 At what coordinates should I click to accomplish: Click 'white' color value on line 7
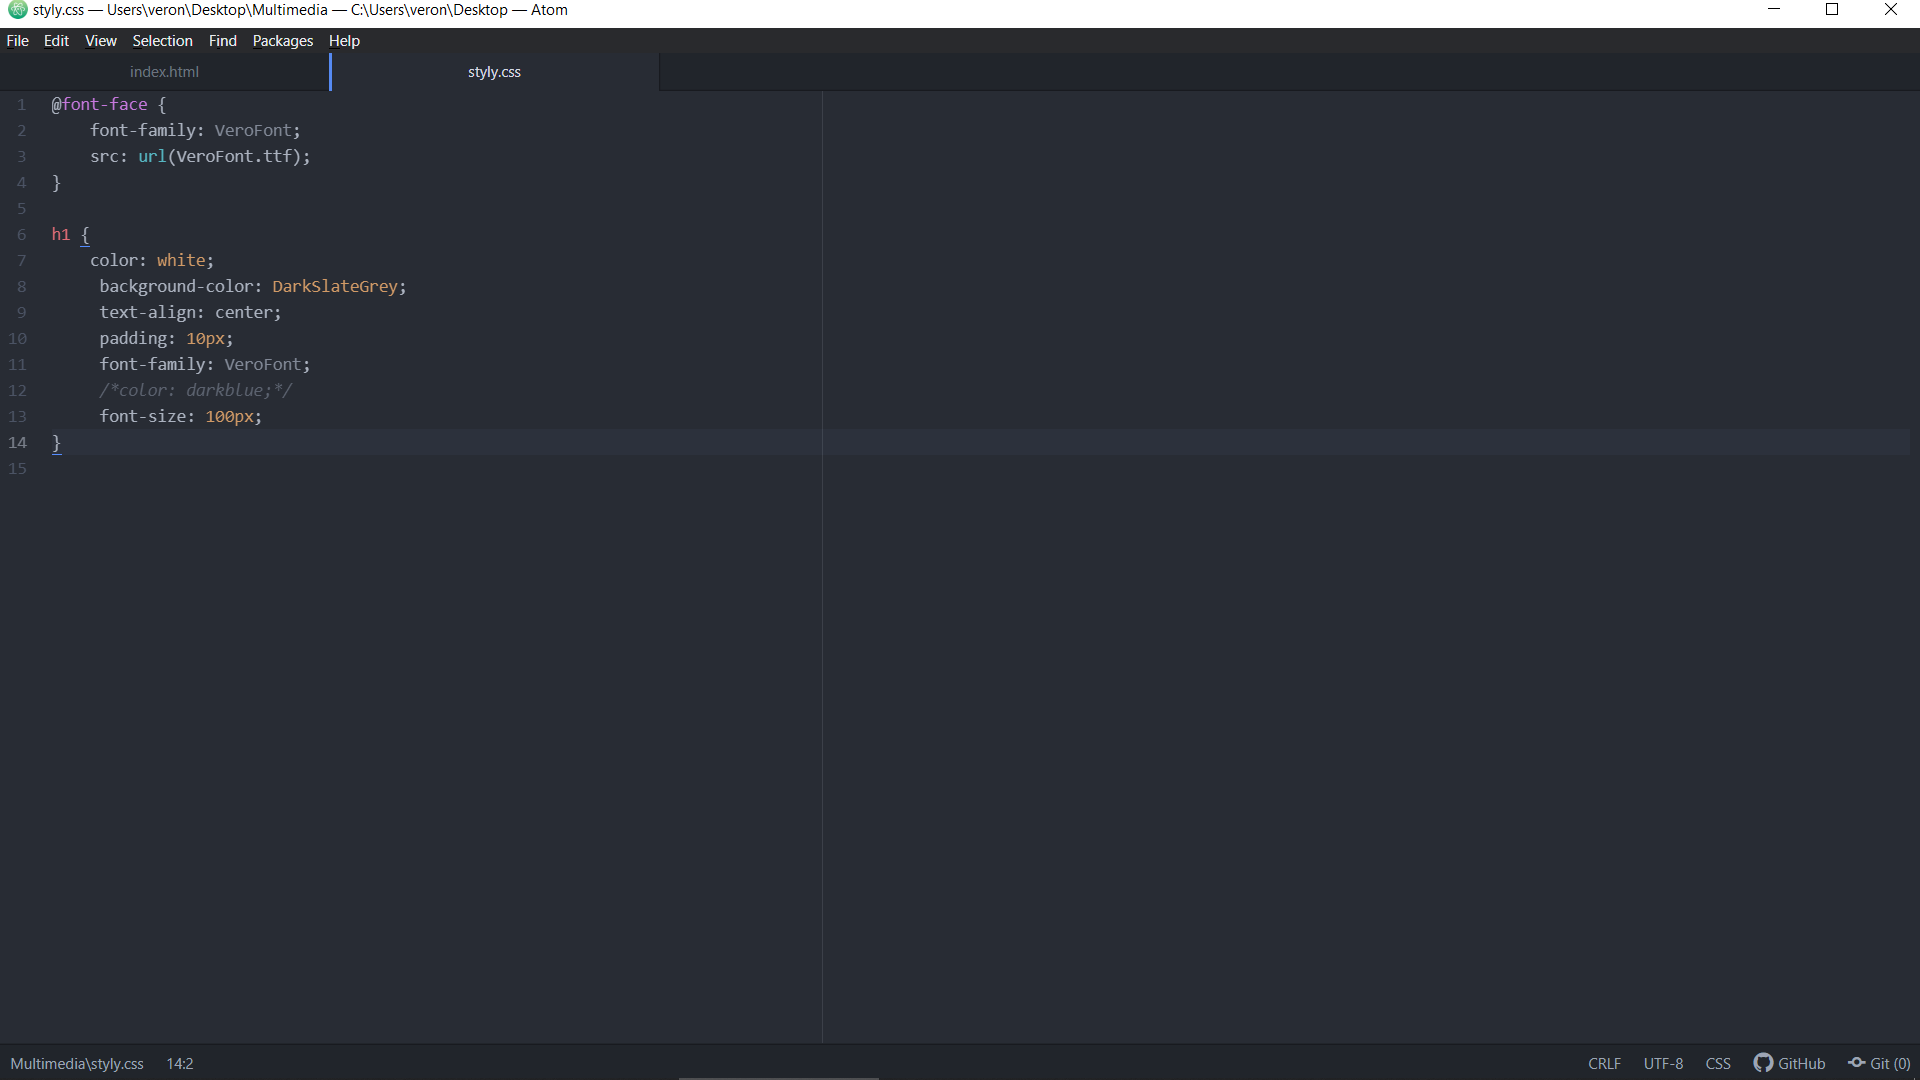181,260
